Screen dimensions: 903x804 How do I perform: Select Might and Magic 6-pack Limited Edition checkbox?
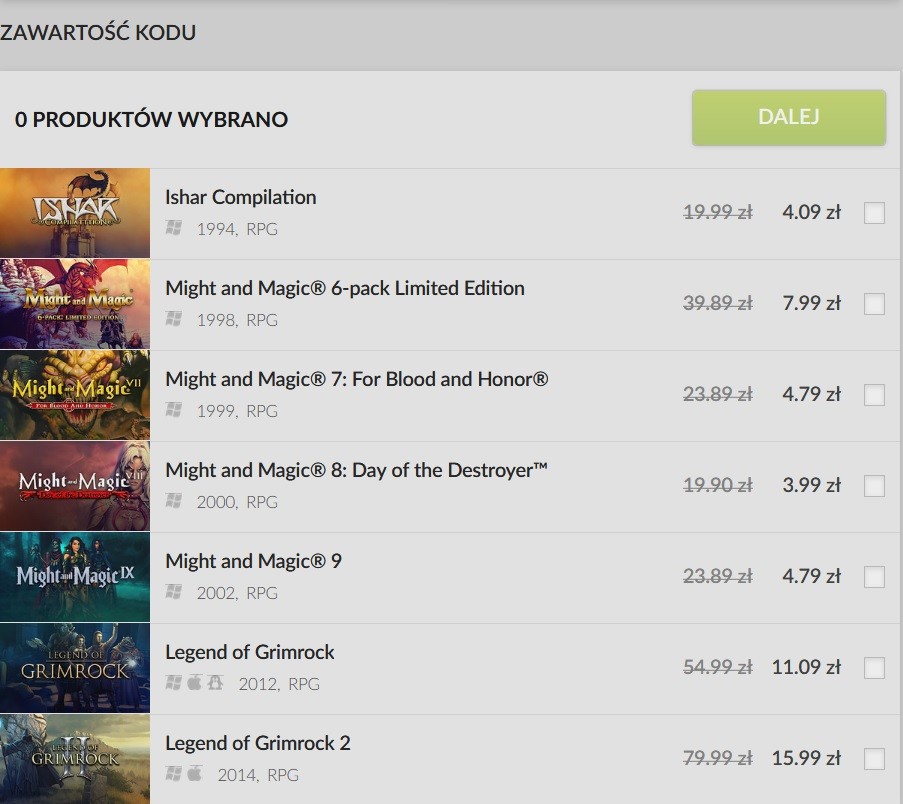(874, 304)
